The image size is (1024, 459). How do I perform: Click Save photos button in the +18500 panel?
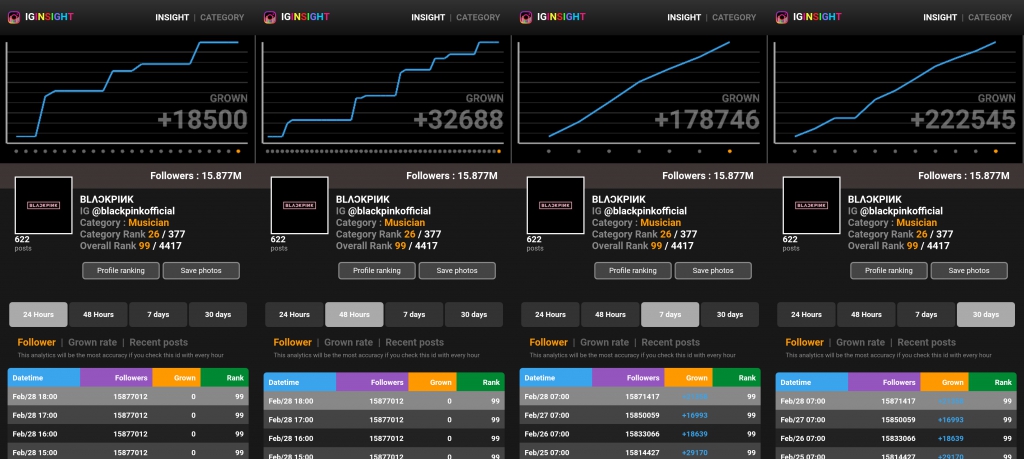201,270
